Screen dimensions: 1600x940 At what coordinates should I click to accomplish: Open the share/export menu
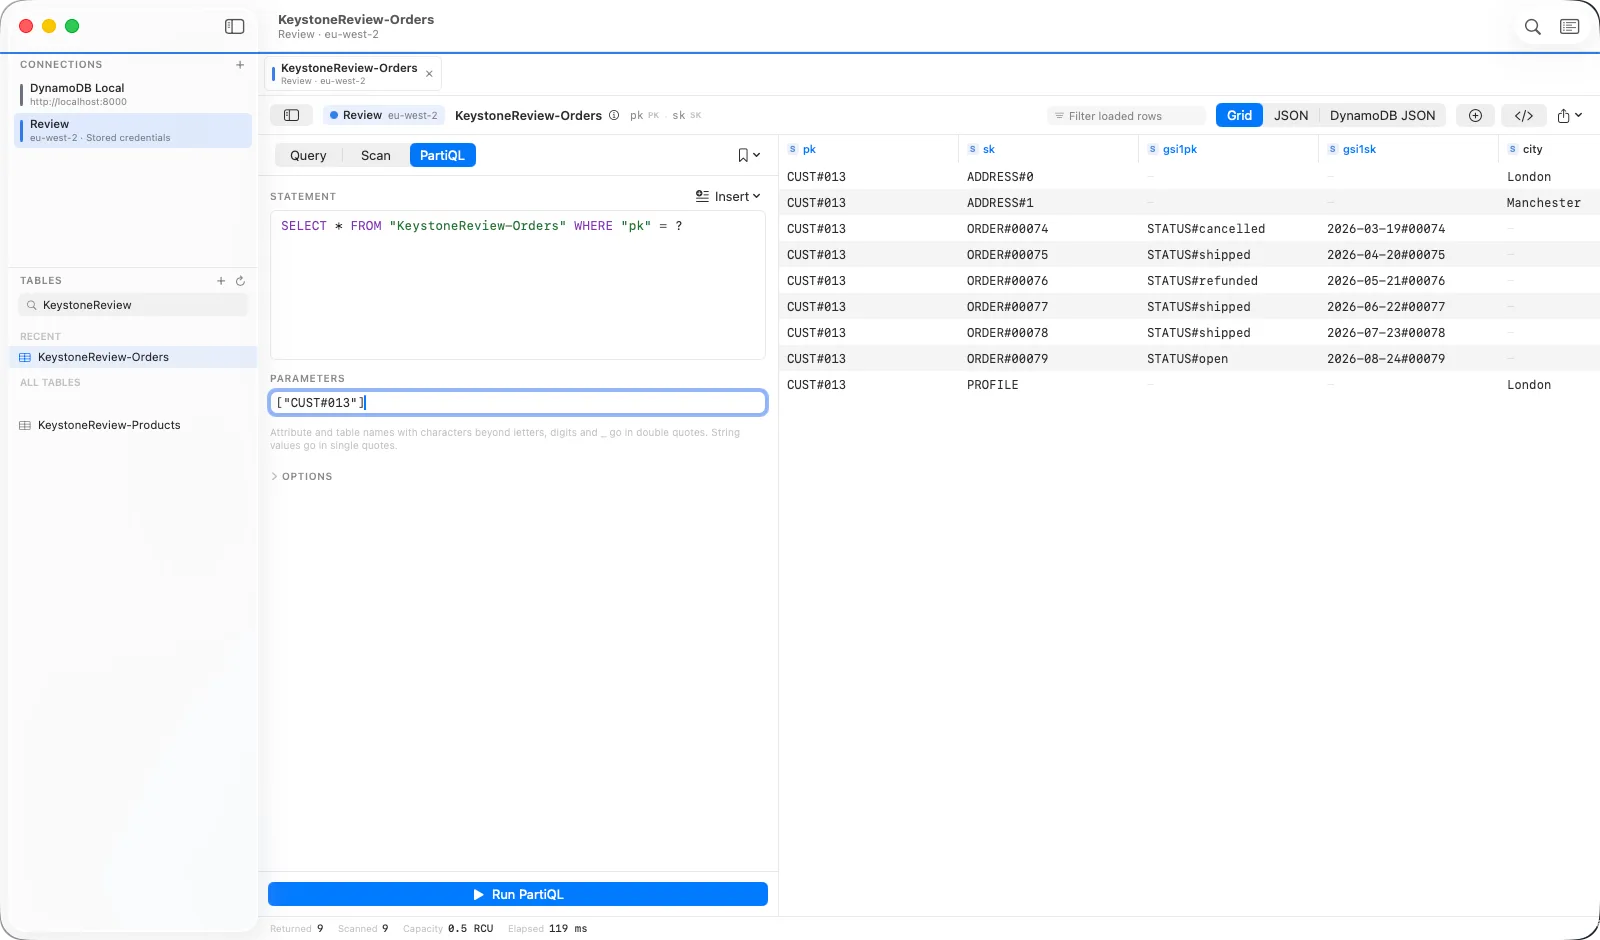[1569, 115]
